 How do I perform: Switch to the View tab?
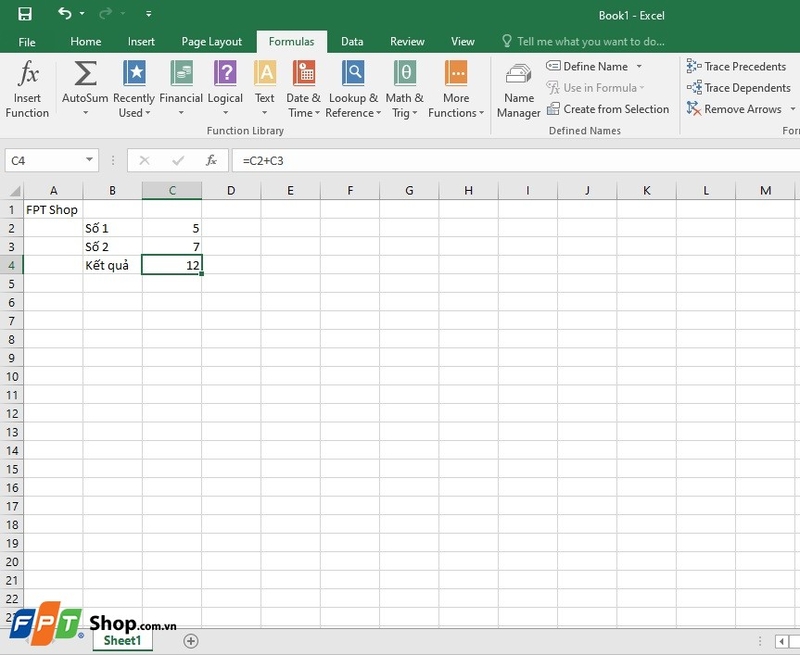[x=463, y=42]
